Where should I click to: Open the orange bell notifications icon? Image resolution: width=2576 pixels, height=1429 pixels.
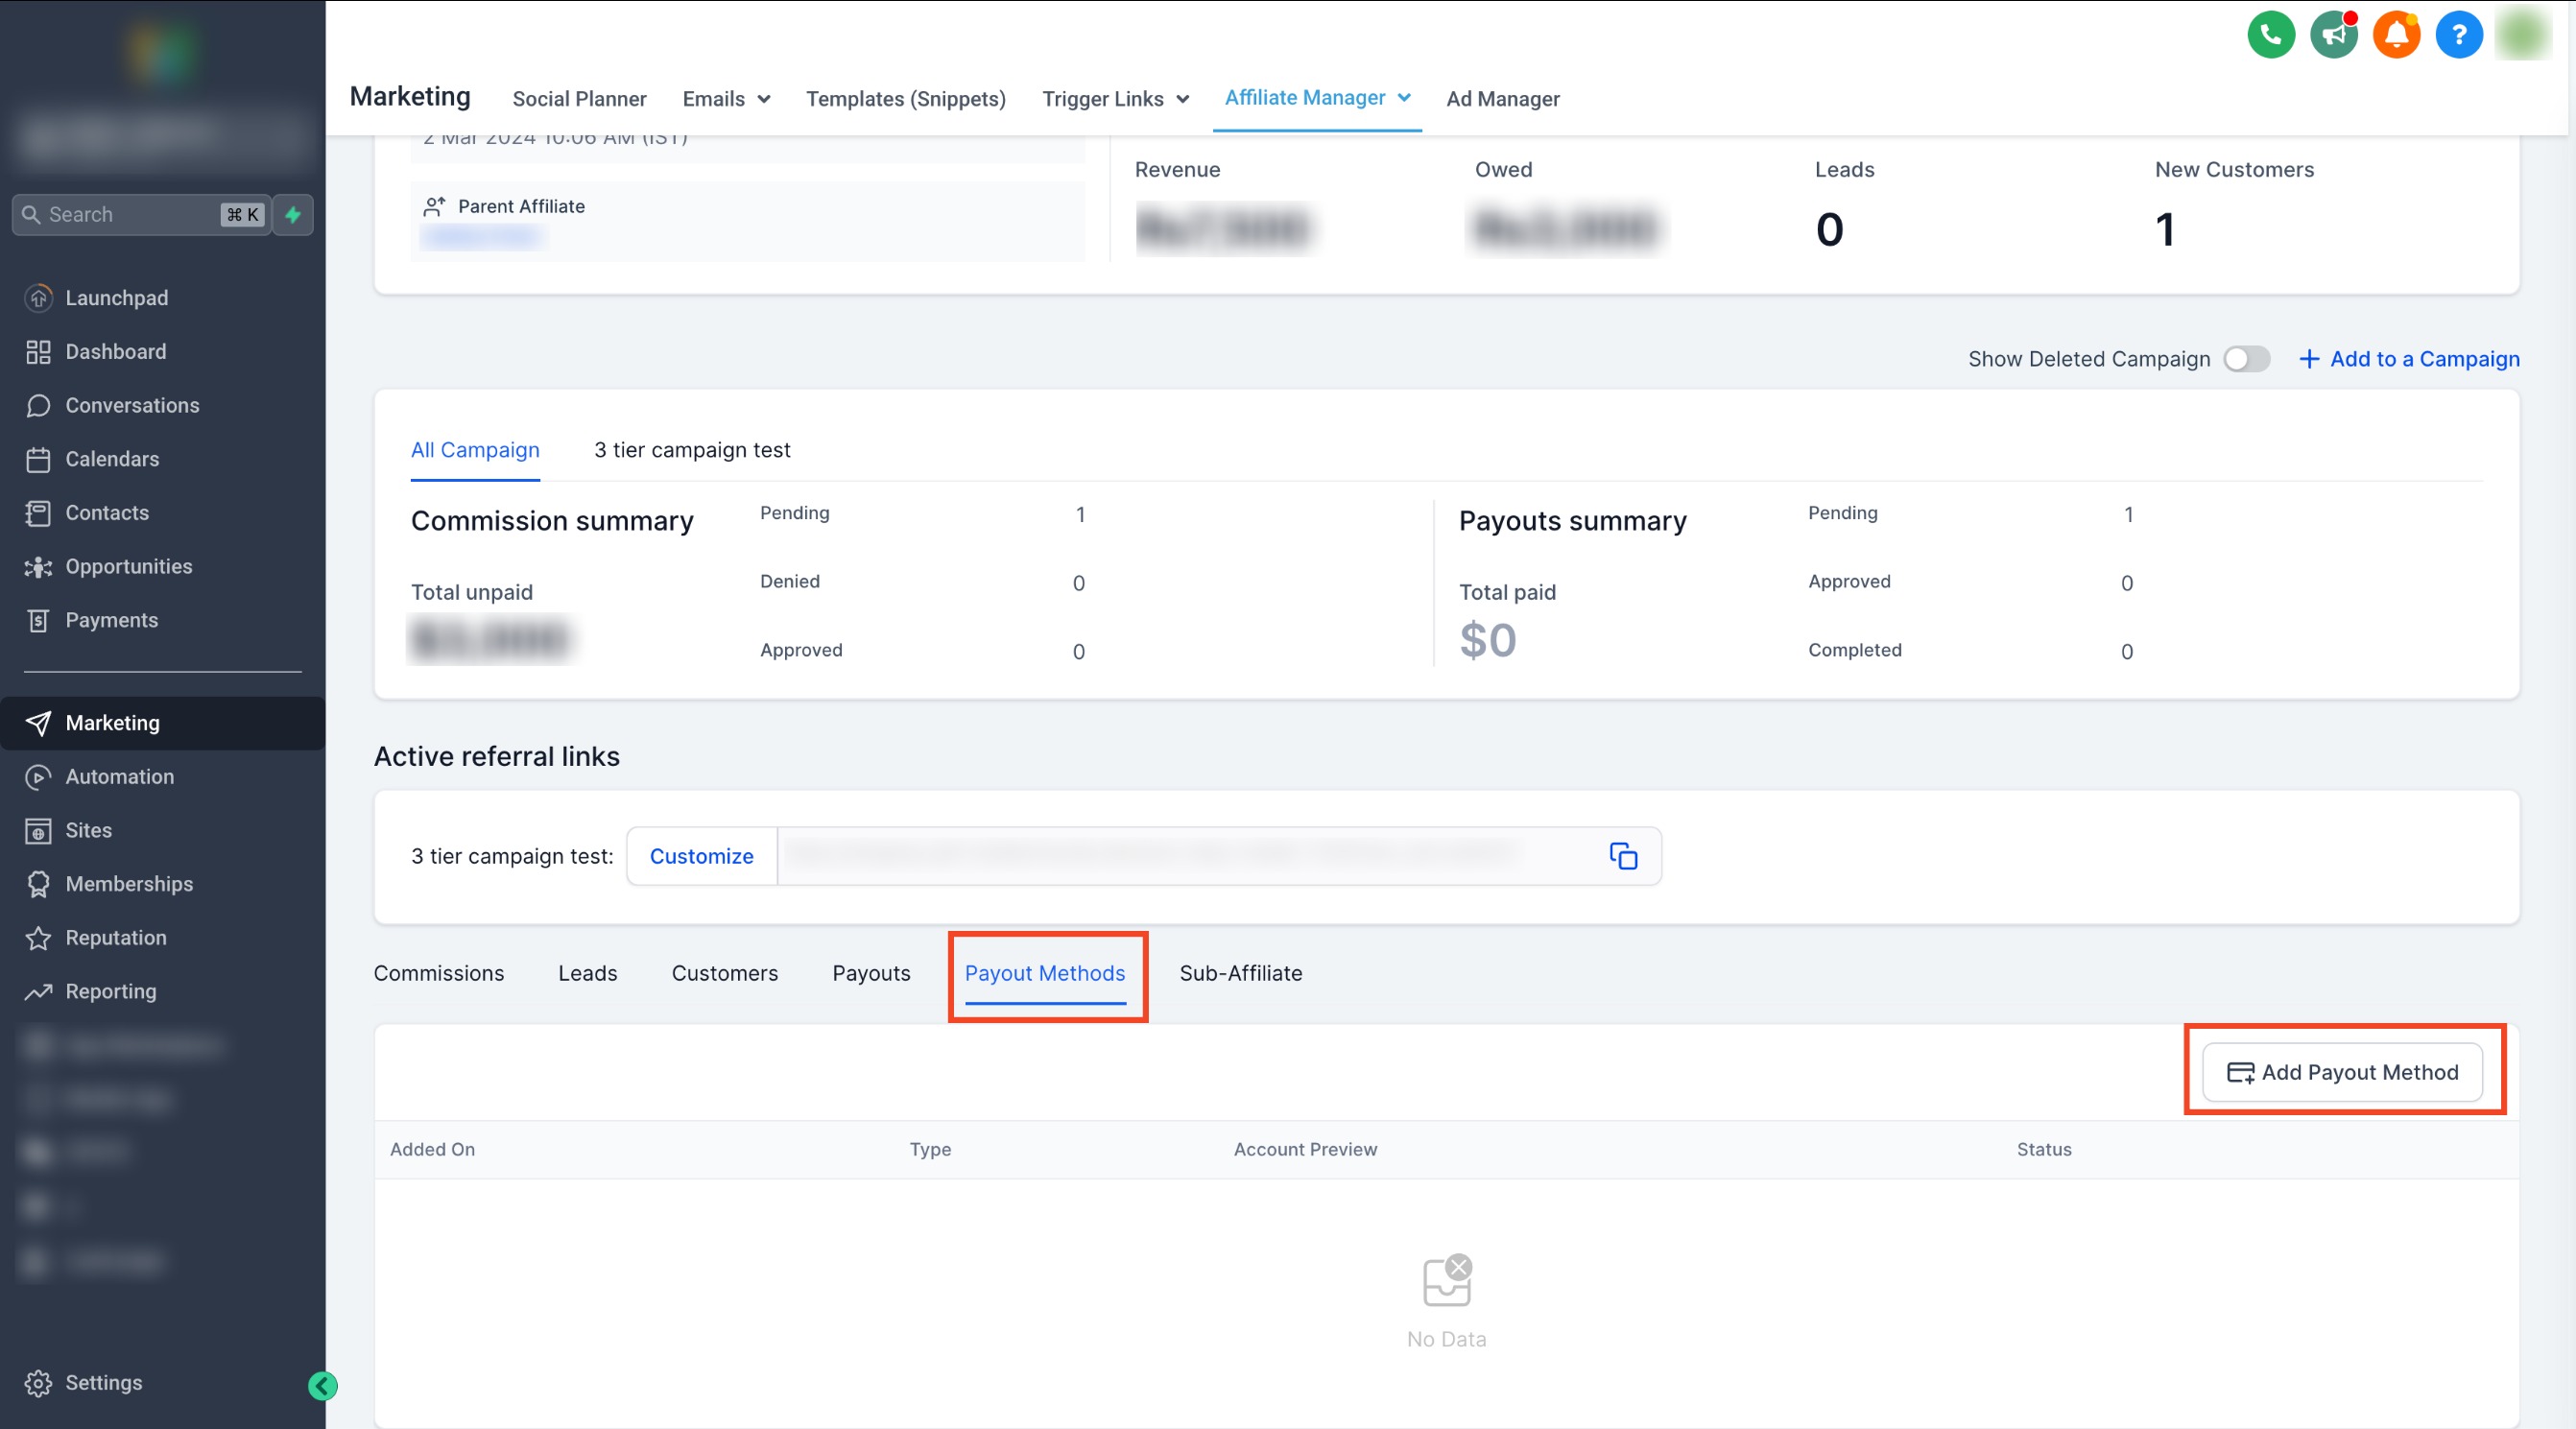point(2396,35)
